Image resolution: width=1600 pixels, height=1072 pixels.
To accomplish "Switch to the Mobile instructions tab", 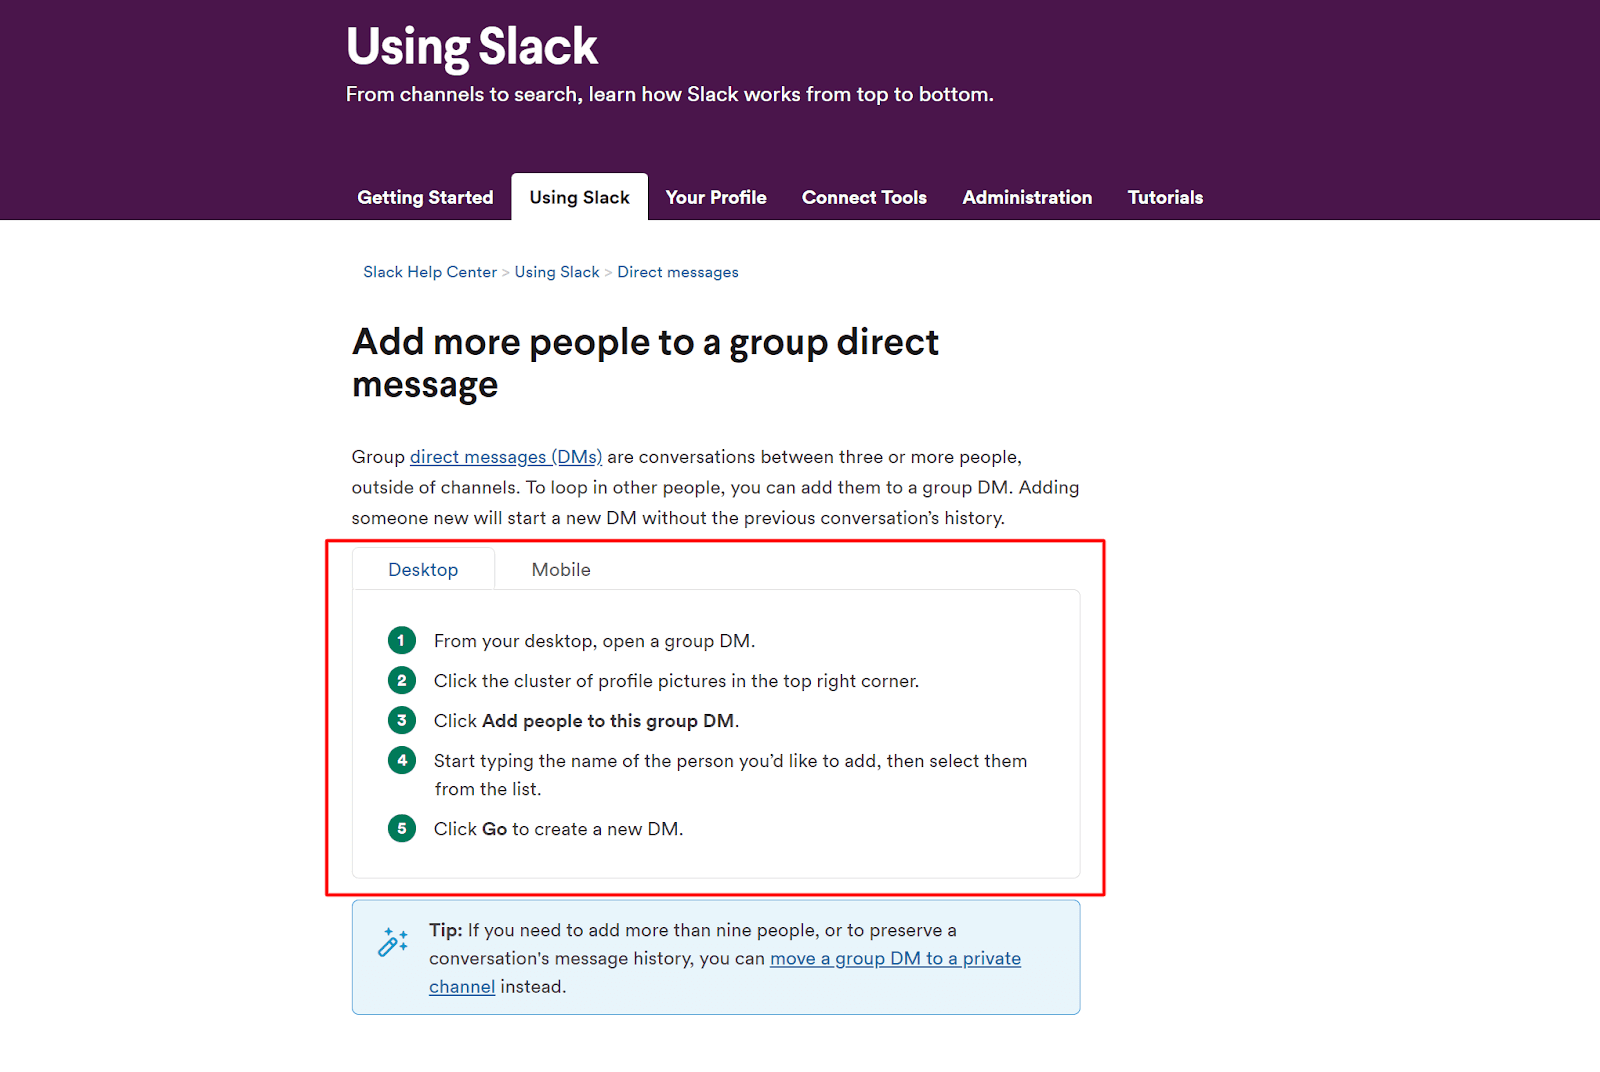I will [561, 570].
